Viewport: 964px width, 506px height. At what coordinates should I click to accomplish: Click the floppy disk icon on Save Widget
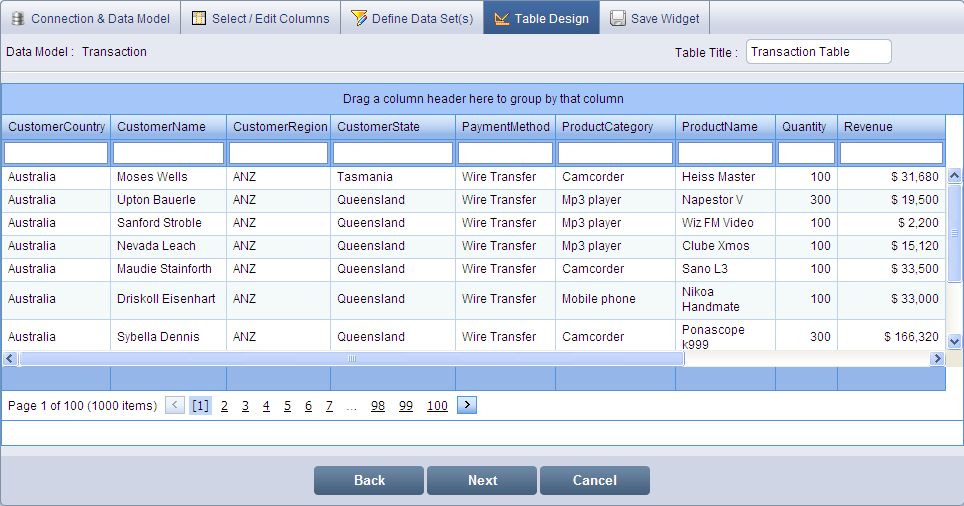click(x=618, y=18)
